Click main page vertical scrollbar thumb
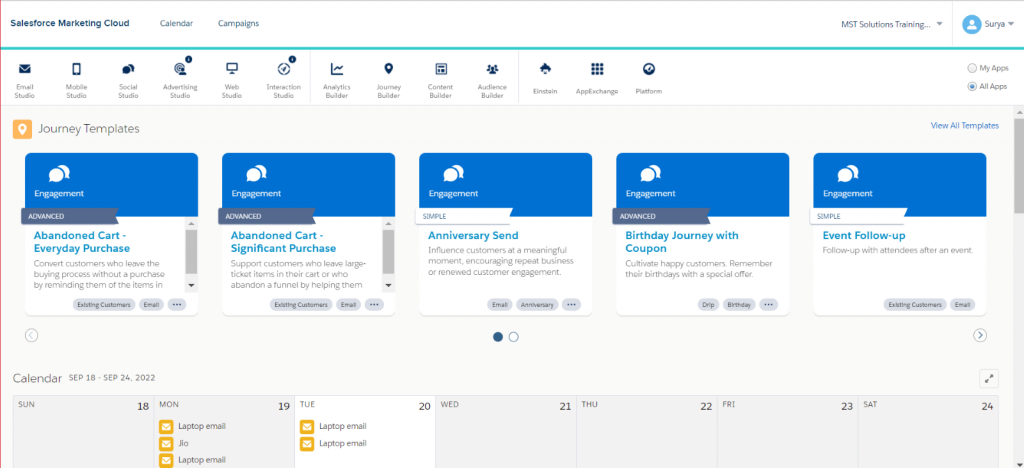Screen dimensions: 1024x468 (1018, 164)
